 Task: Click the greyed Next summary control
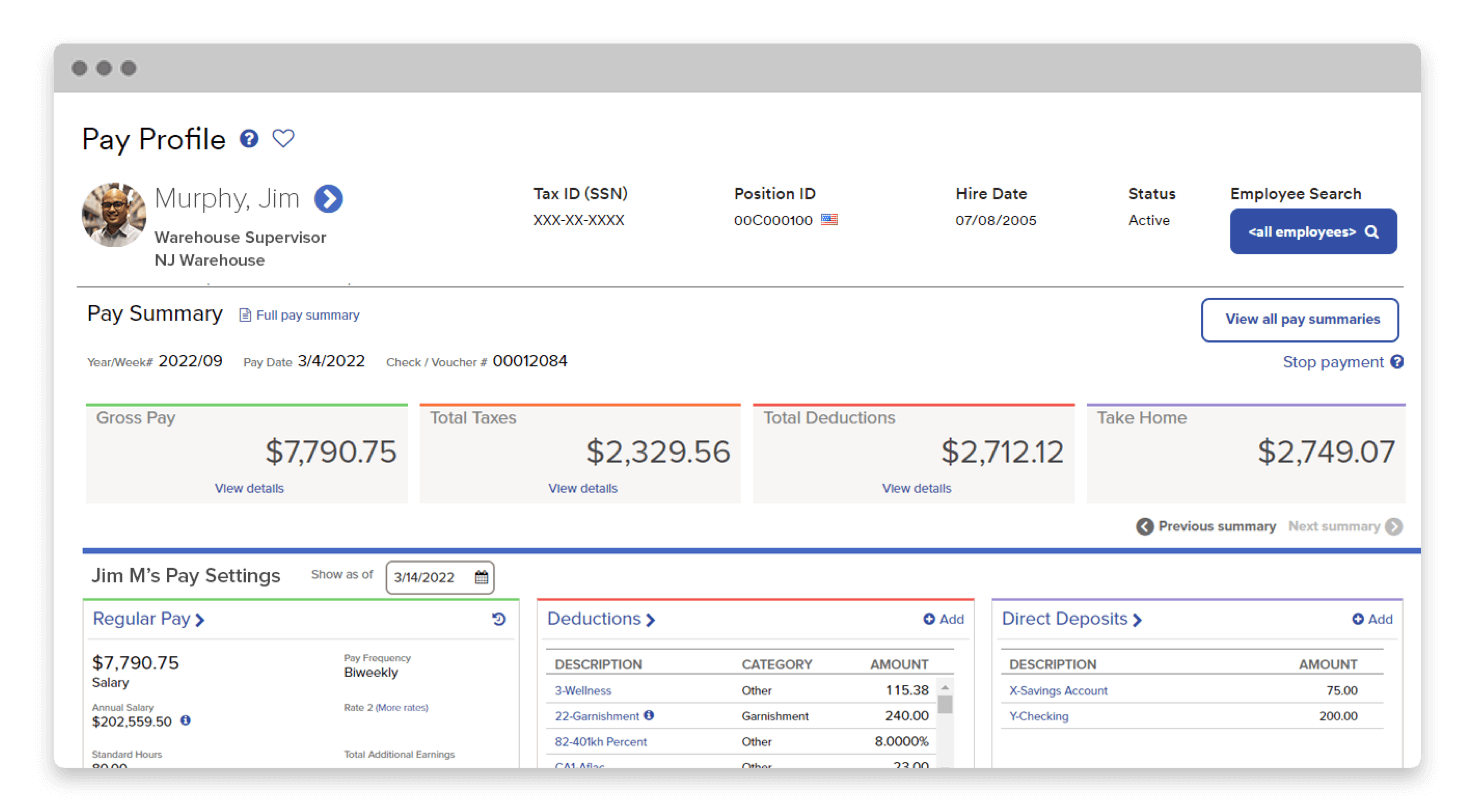[1345, 526]
